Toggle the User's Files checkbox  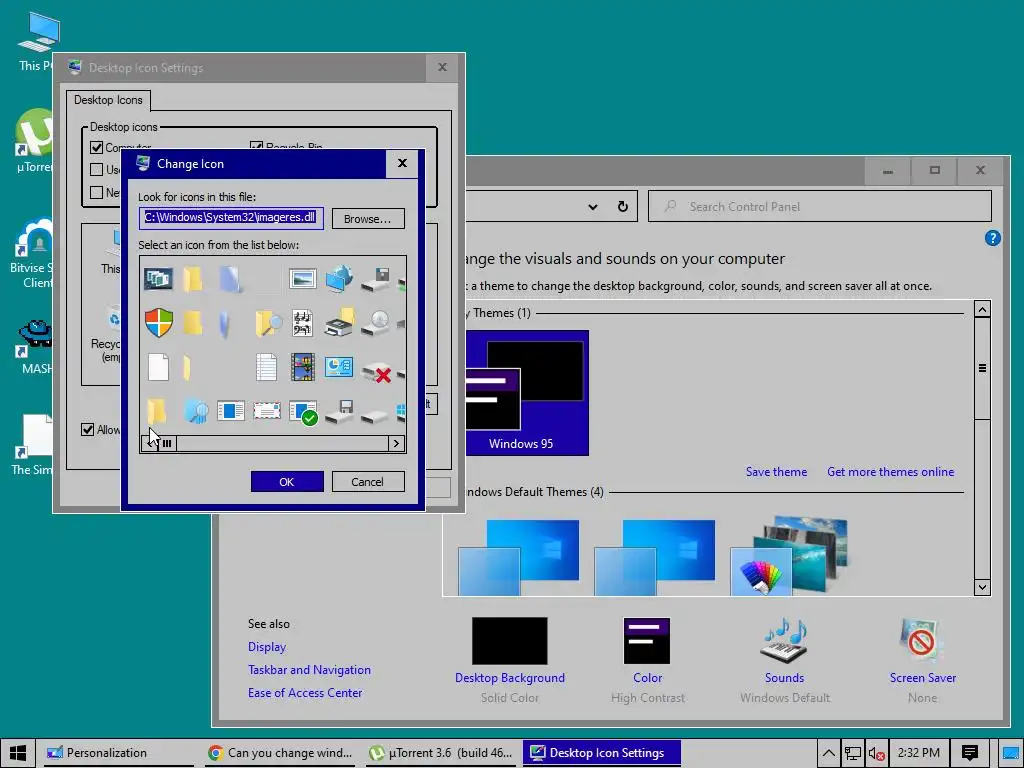97,170
